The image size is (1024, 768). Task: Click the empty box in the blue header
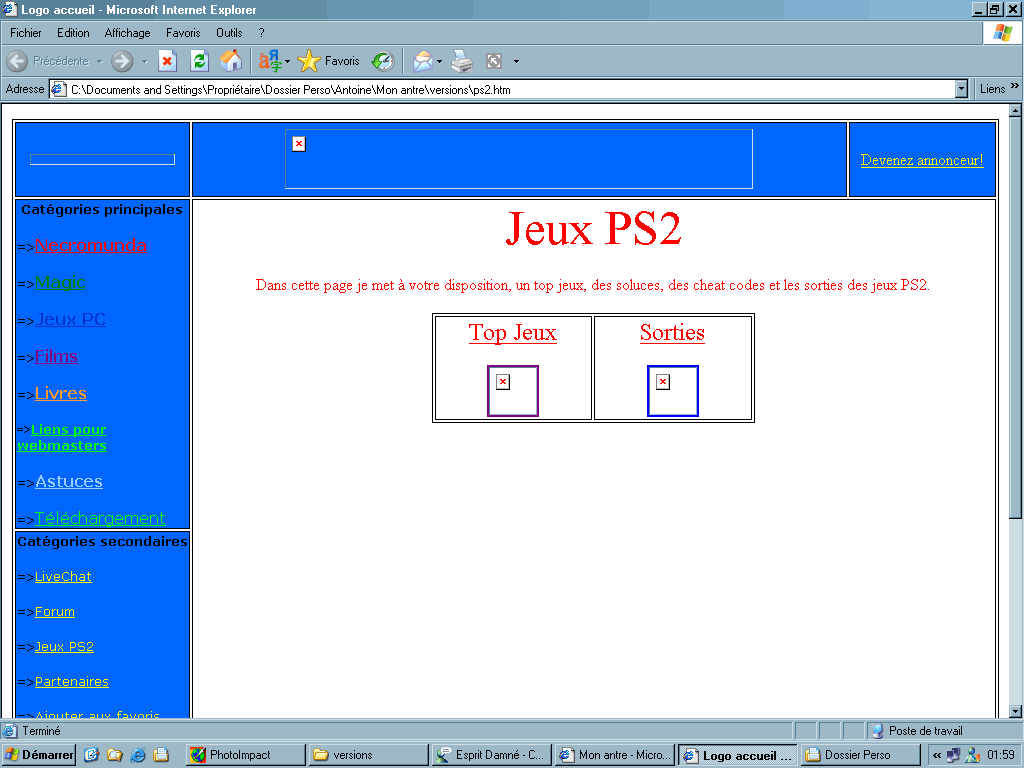103,159
